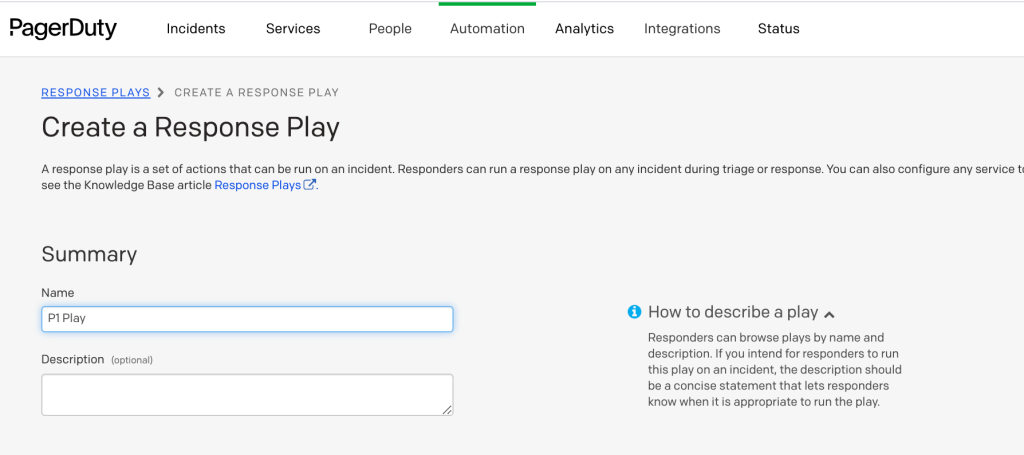1024x455 pixels.
Task: Go to the Status page
Action: coord(778,29)
